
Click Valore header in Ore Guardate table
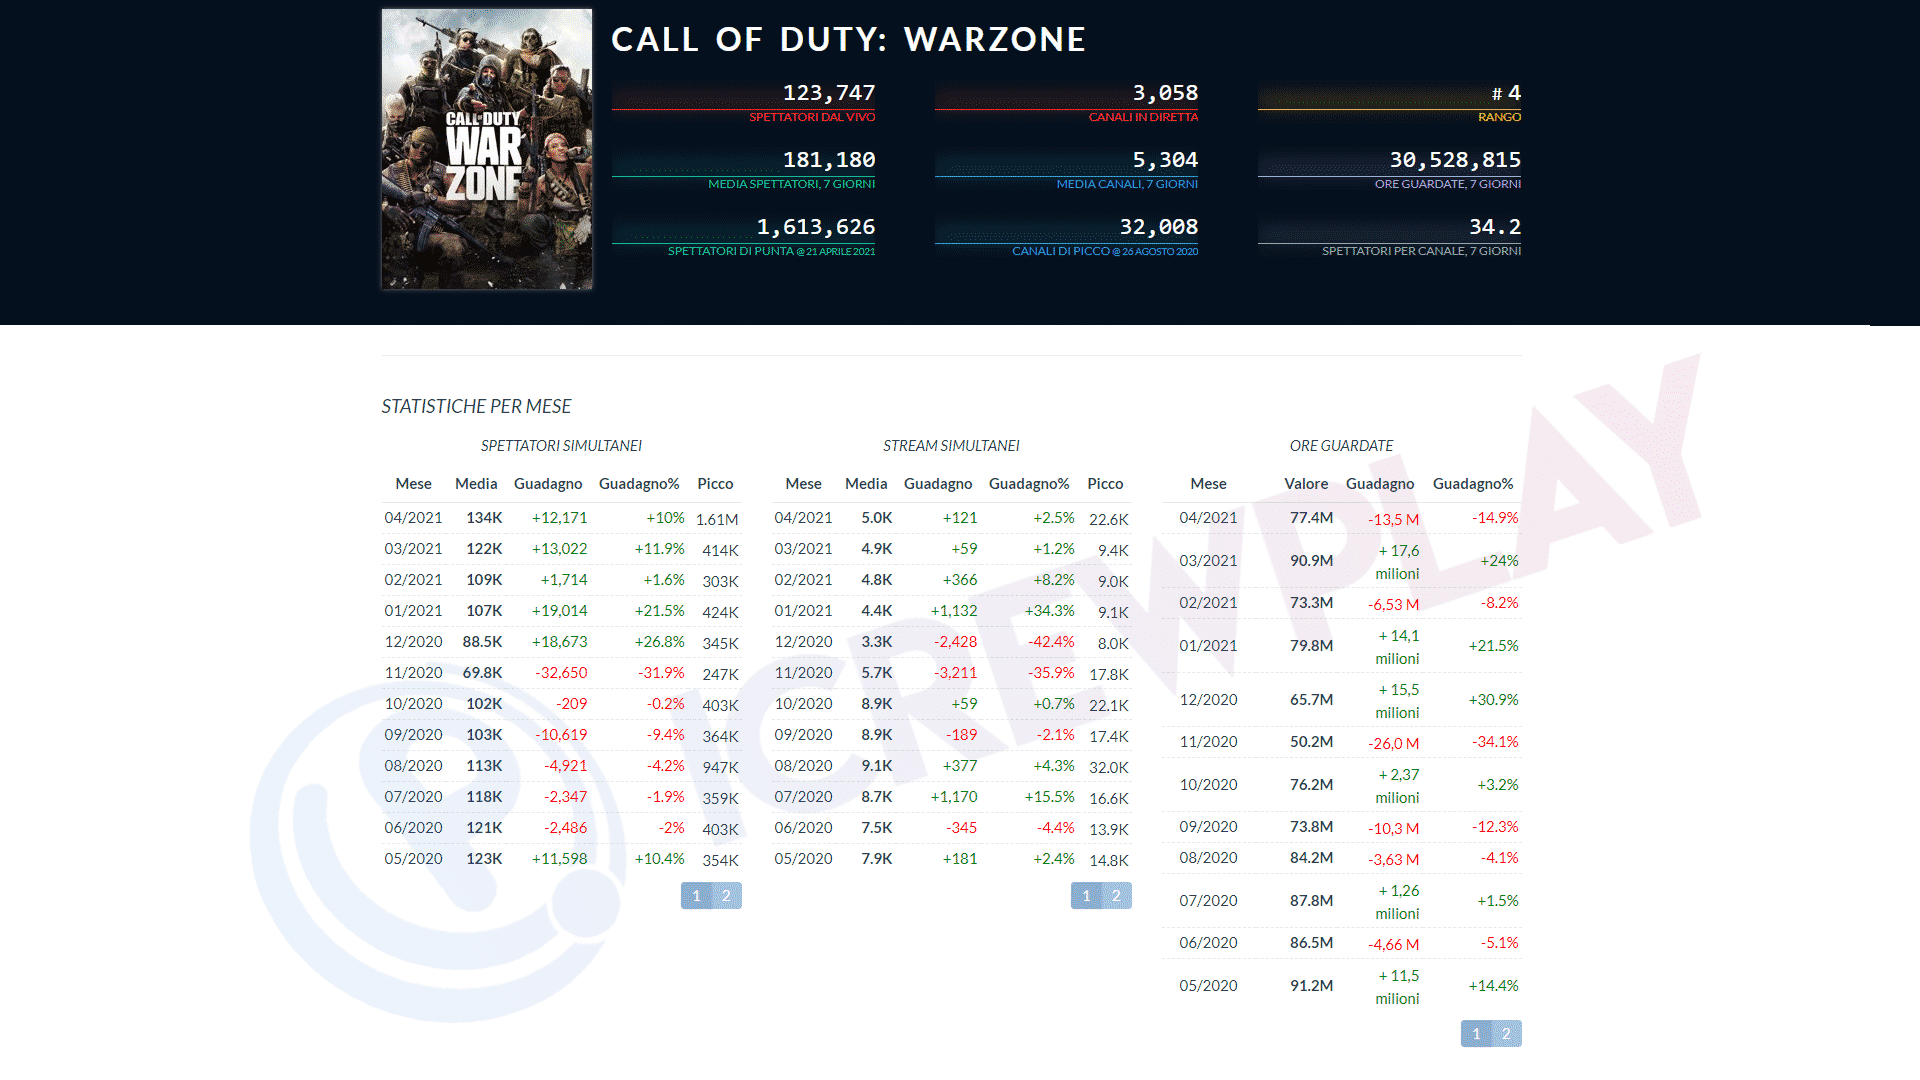[1306, 484]
